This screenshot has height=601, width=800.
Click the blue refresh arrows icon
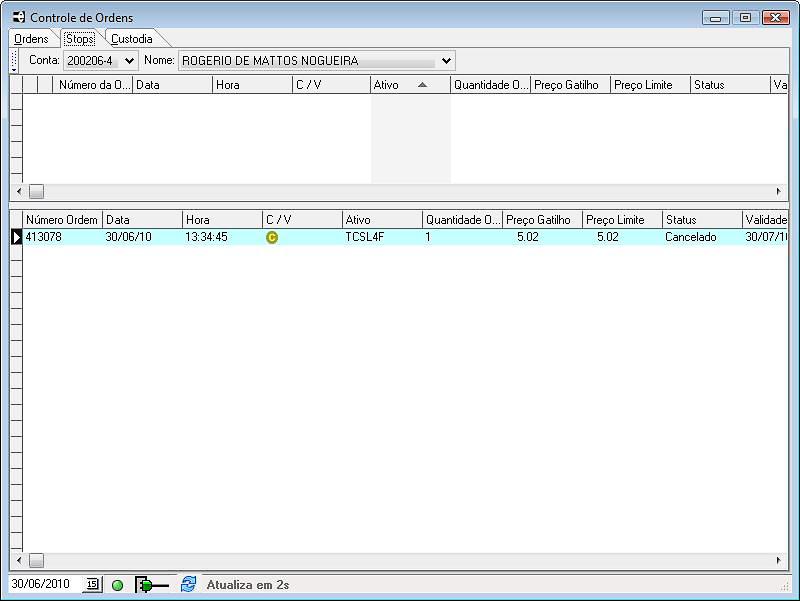click(x=188, y=584)
